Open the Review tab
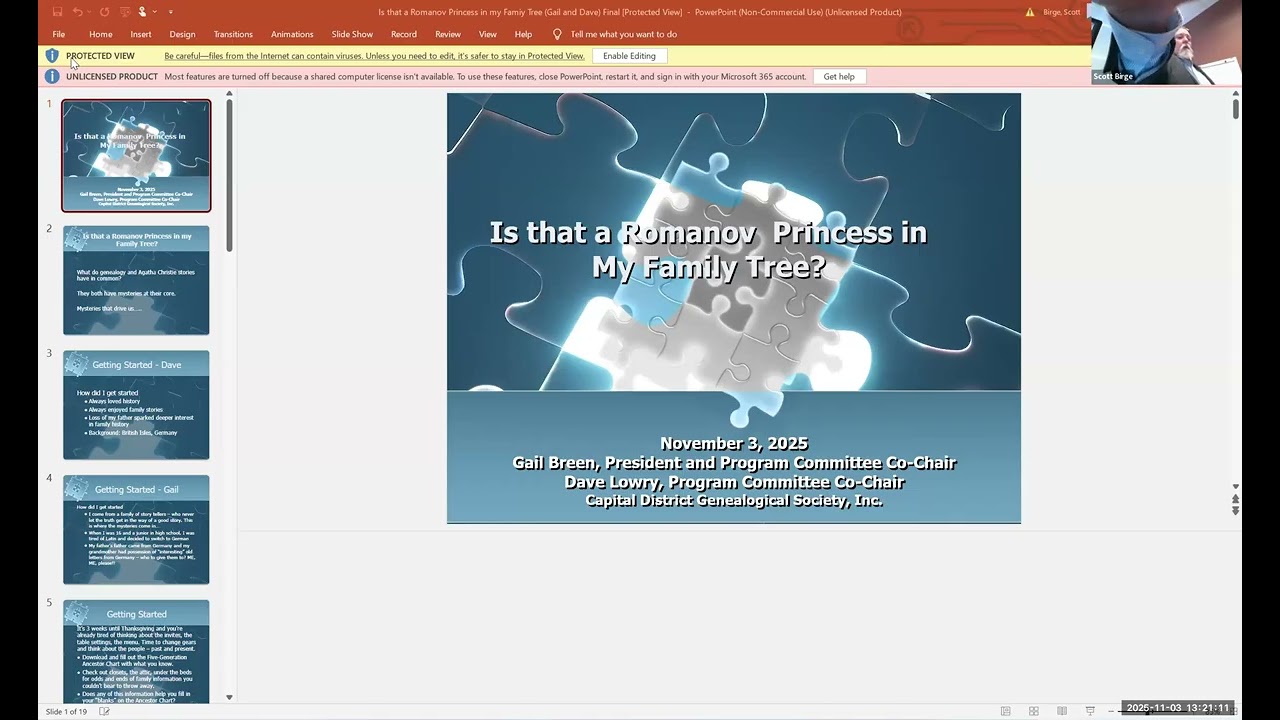1280x720 pixels. click(x=448, y=34)
